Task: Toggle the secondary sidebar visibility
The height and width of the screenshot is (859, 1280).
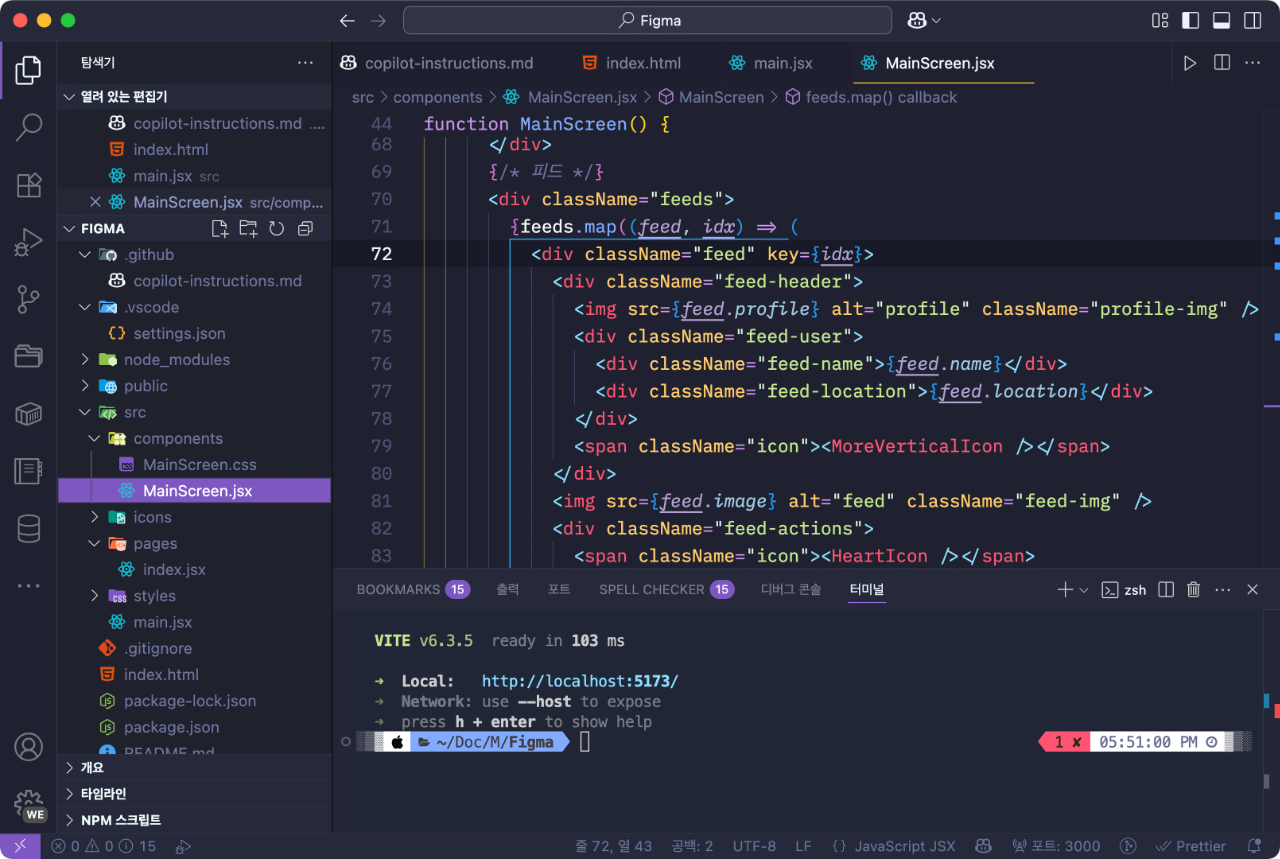Action: click(1251, 20)
